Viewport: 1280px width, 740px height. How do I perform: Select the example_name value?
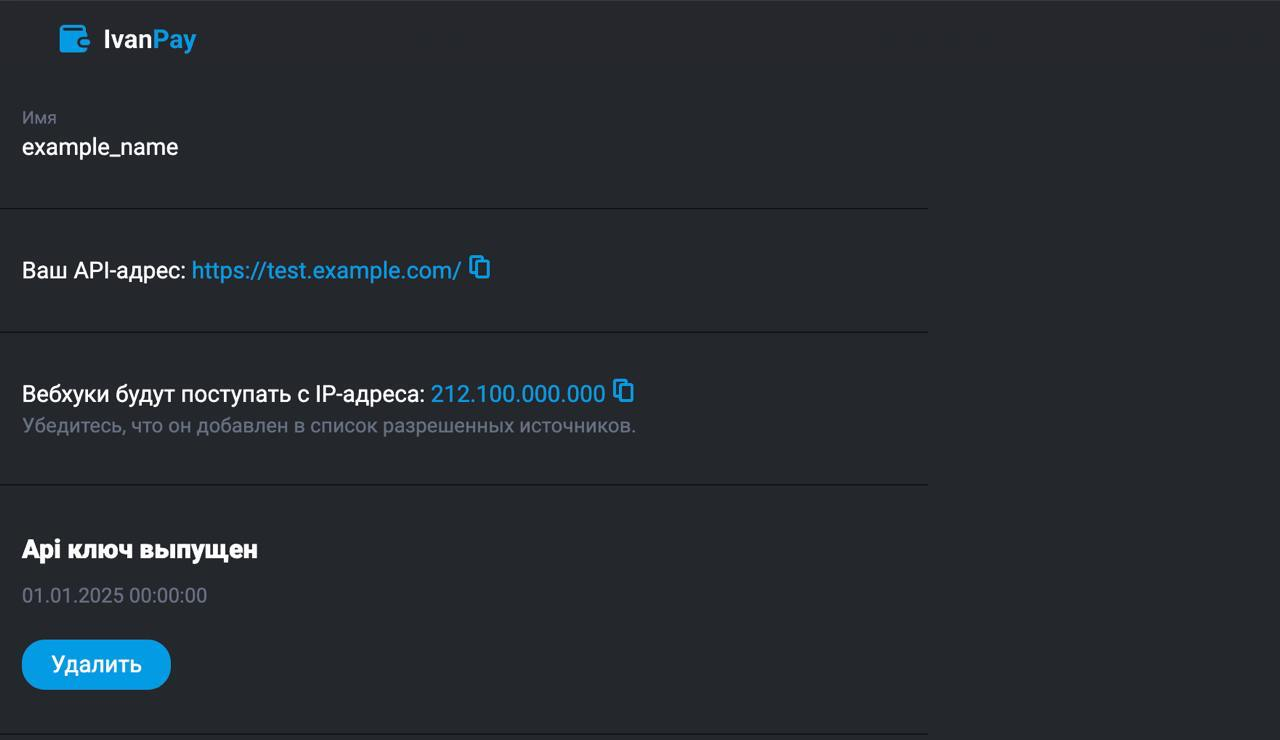click(100, 147)
